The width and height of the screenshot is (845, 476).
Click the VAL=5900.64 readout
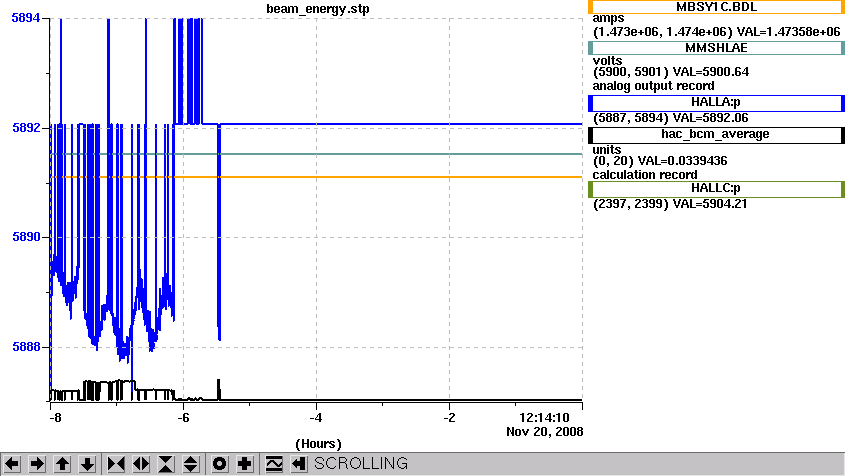(711, 72)
